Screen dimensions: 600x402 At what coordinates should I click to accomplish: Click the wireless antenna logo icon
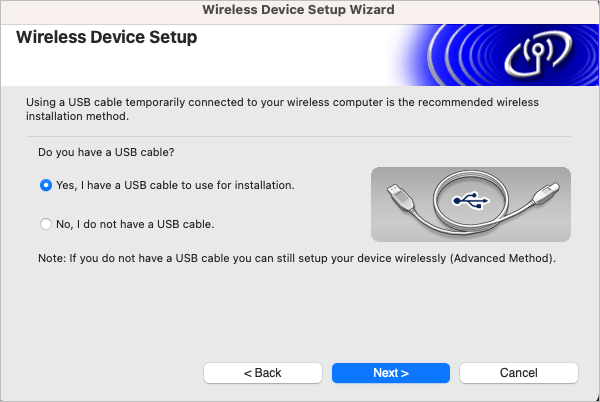[x=538, y=52]
